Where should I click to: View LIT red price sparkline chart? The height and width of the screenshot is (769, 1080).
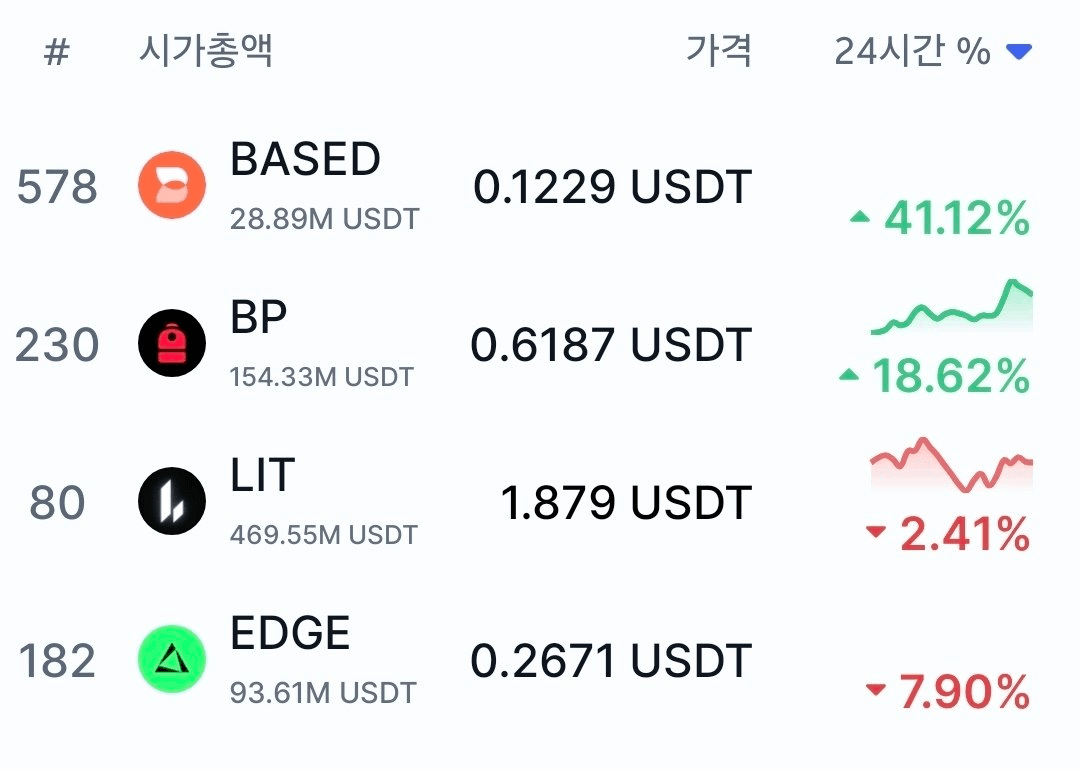952,464
